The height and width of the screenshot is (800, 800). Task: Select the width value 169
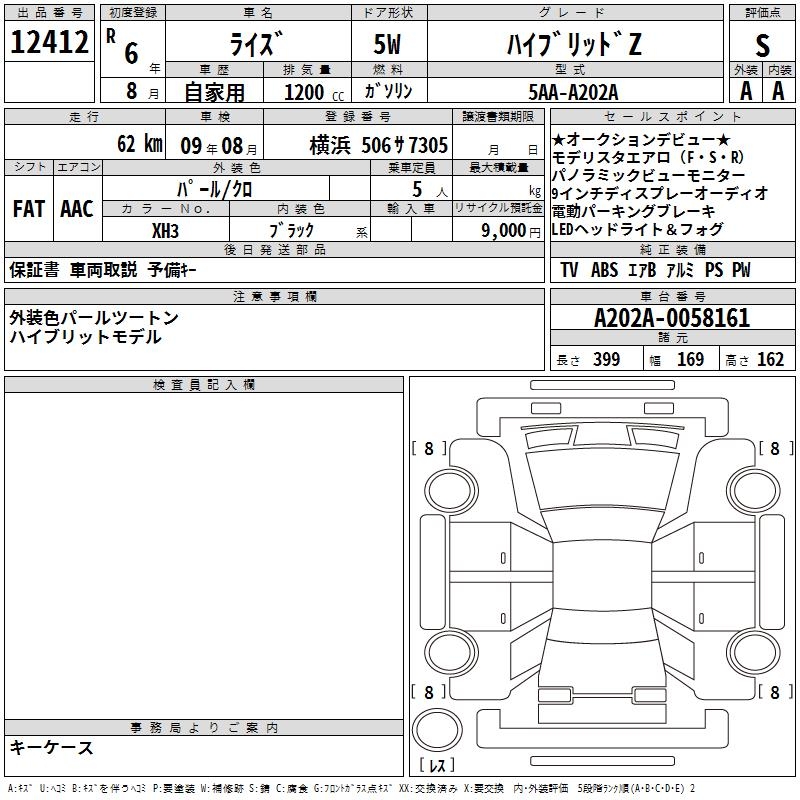(x=690, y=359)
